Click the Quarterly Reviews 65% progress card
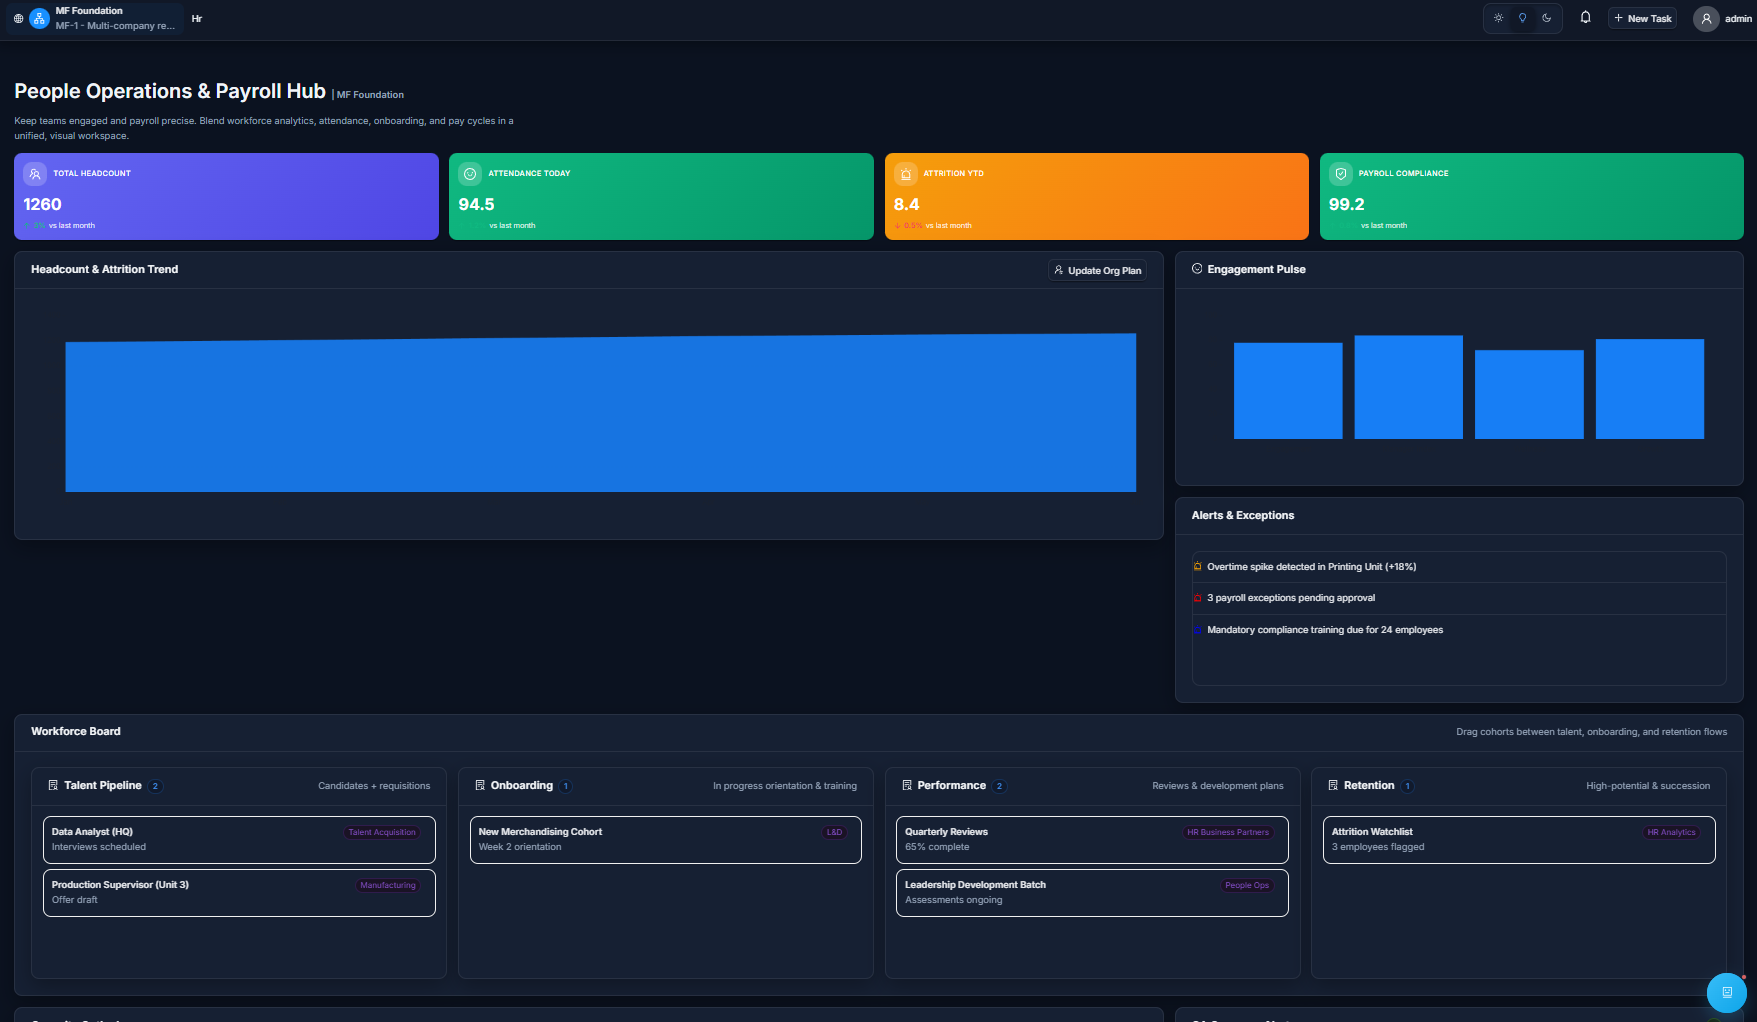 (1091, 839)
